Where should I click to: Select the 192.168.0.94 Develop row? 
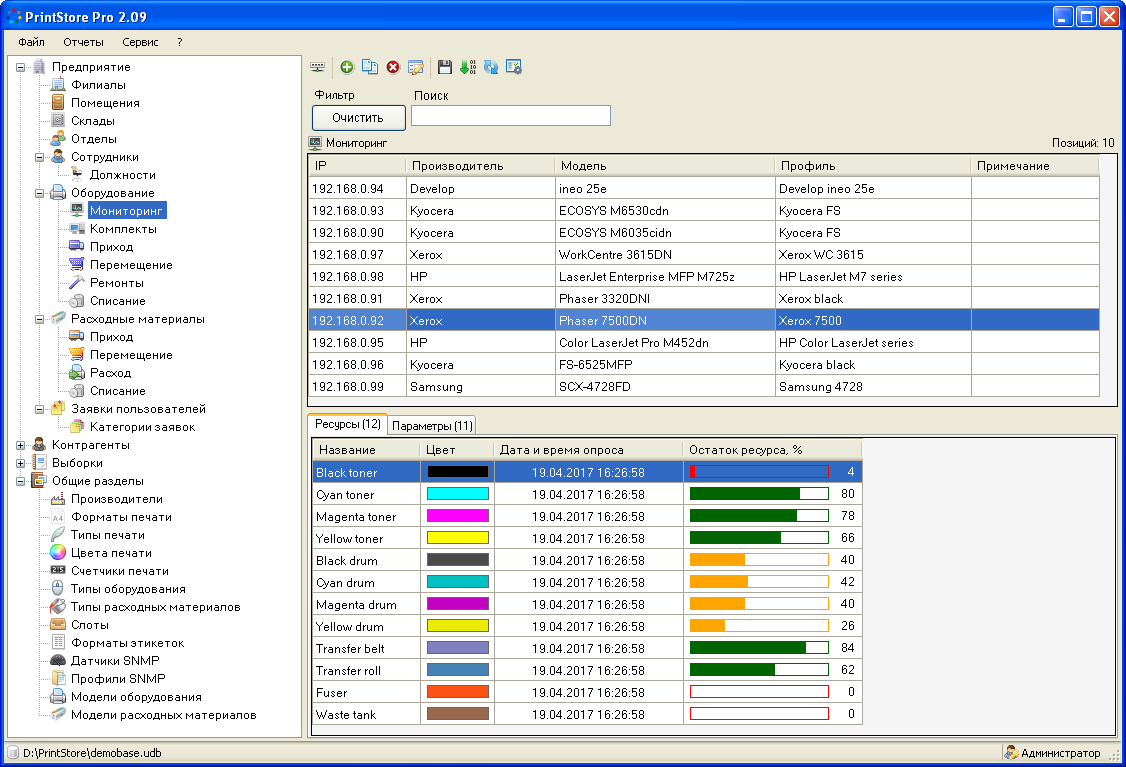(x=704, y=188)
